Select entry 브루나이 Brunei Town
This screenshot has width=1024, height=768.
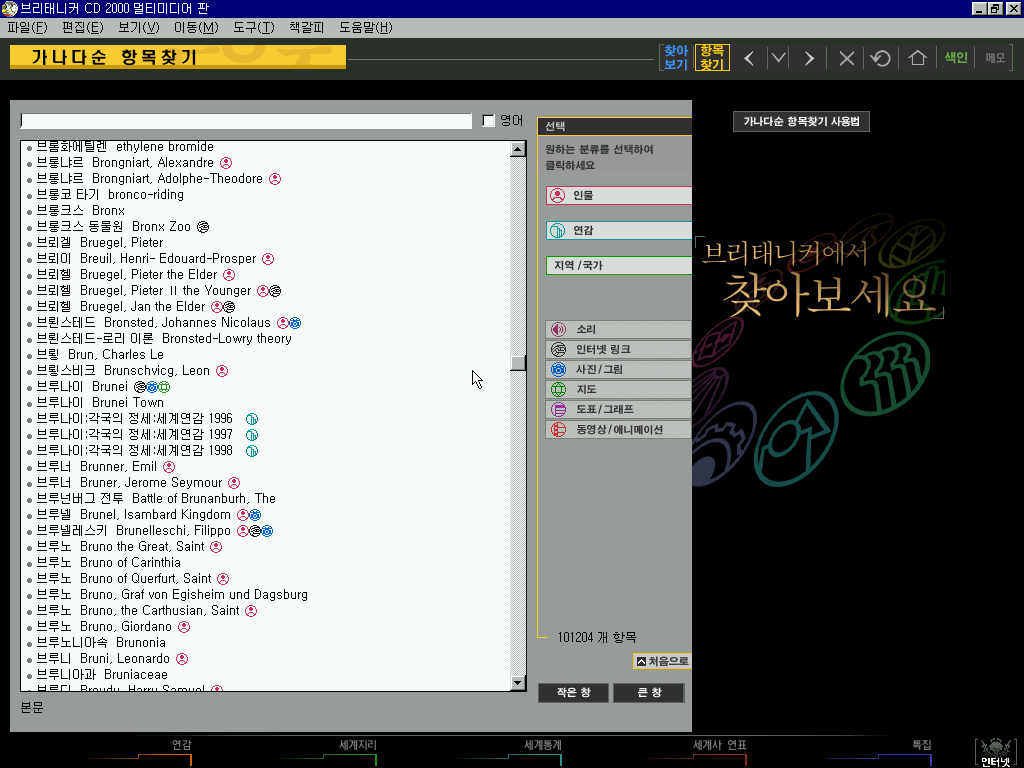[x=100, y=402]
